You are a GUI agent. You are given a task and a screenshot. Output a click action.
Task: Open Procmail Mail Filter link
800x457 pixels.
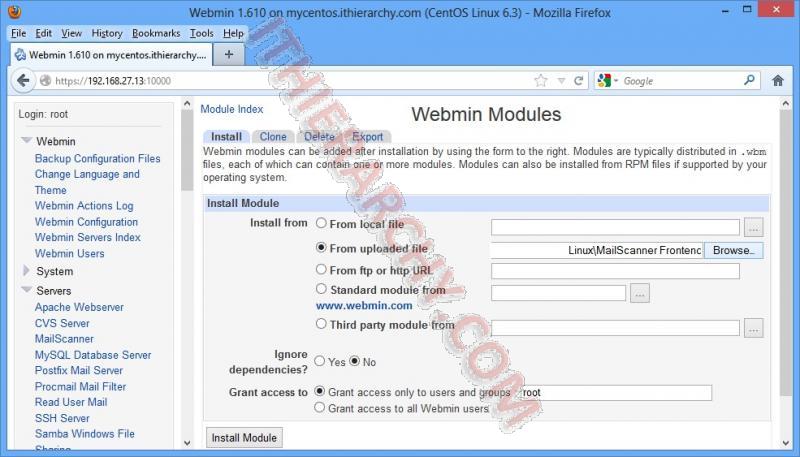[x=80, y=387]
